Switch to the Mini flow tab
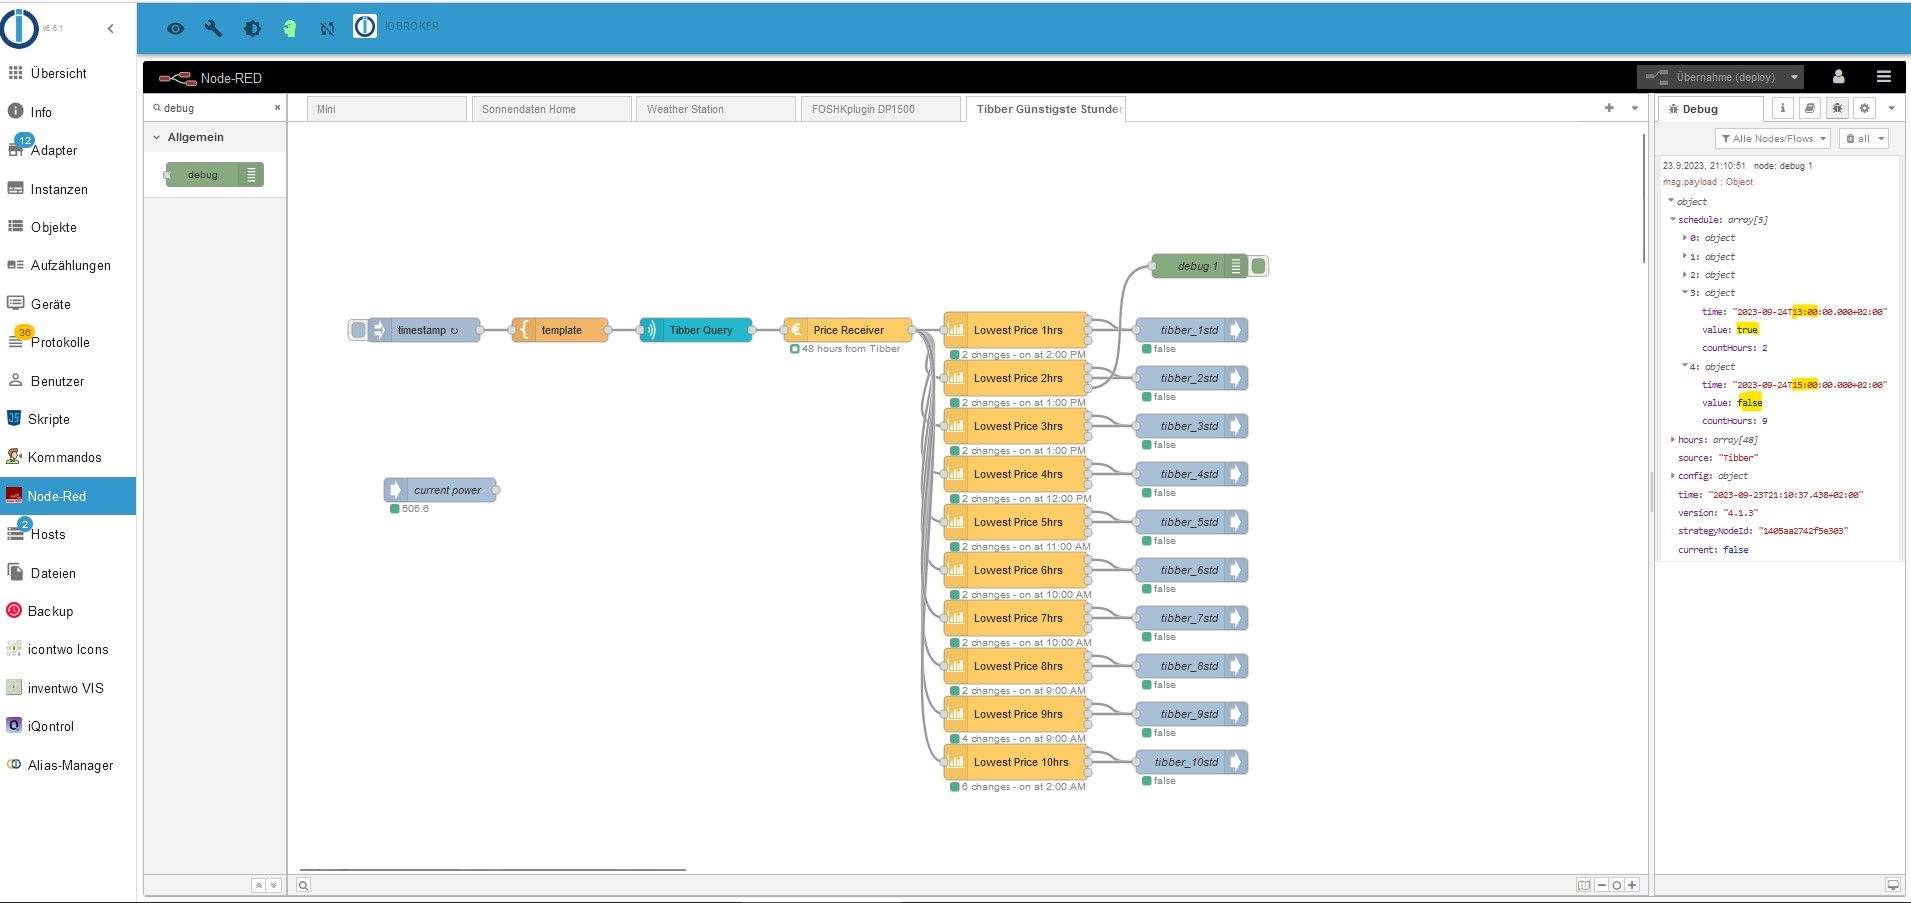Viewport: 1911px width, 903px height. (x=387, y=109)
